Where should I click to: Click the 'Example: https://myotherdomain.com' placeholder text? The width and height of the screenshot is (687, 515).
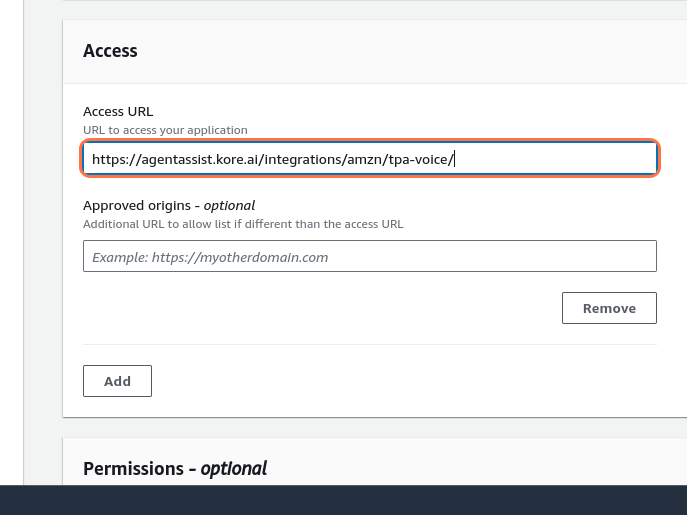(x=210, y=257)
